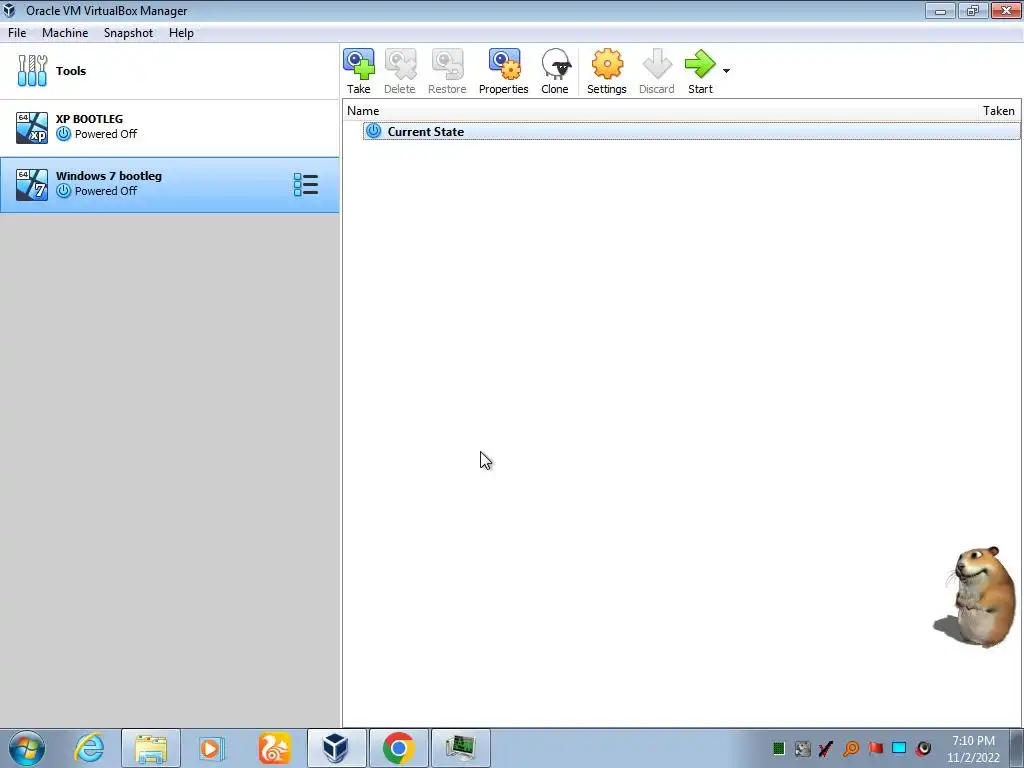This screenshot has height=768, width=1024.
Task: Open Windows Explorer from taskbar
Action: pyautogui.click(x=152, y=748)
